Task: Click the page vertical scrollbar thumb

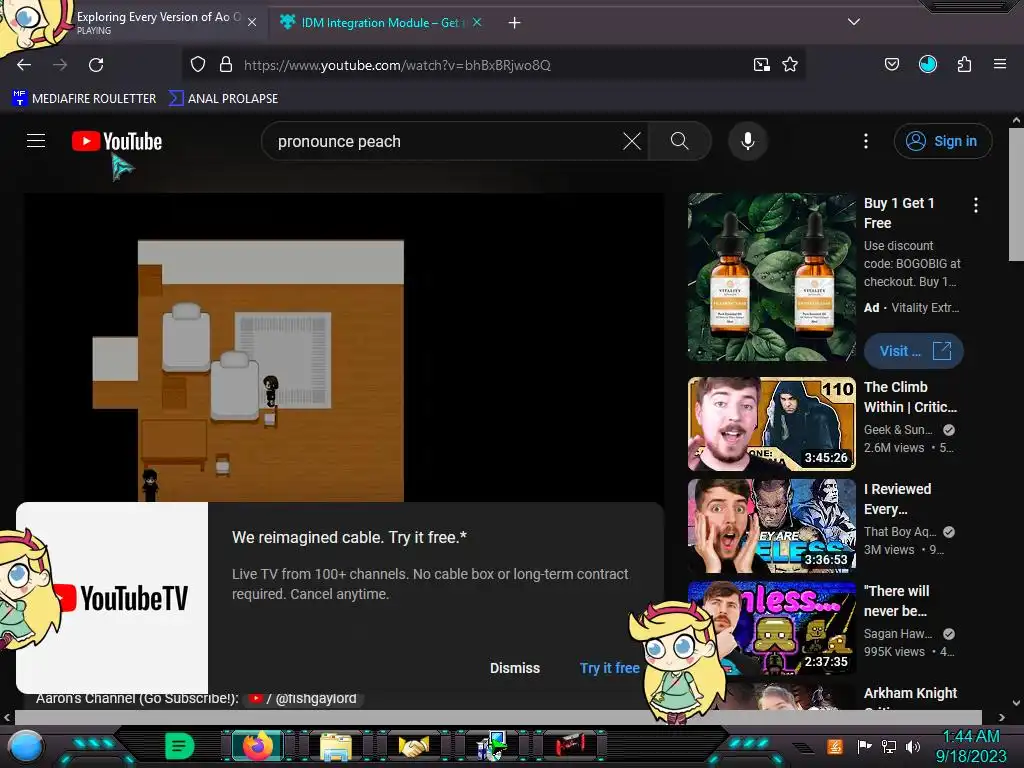Action: [1016, 194]
